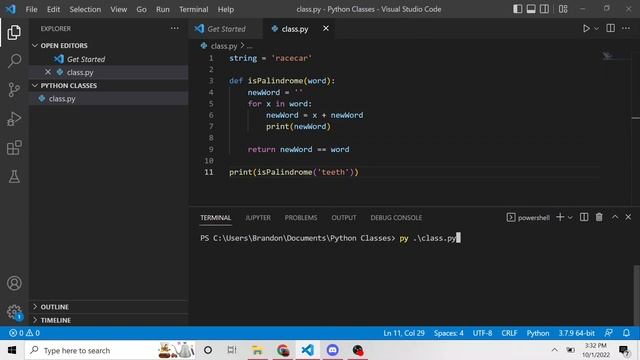Open the Search view in the activity bar
640x360 pixels.
(x=14, y=61)
